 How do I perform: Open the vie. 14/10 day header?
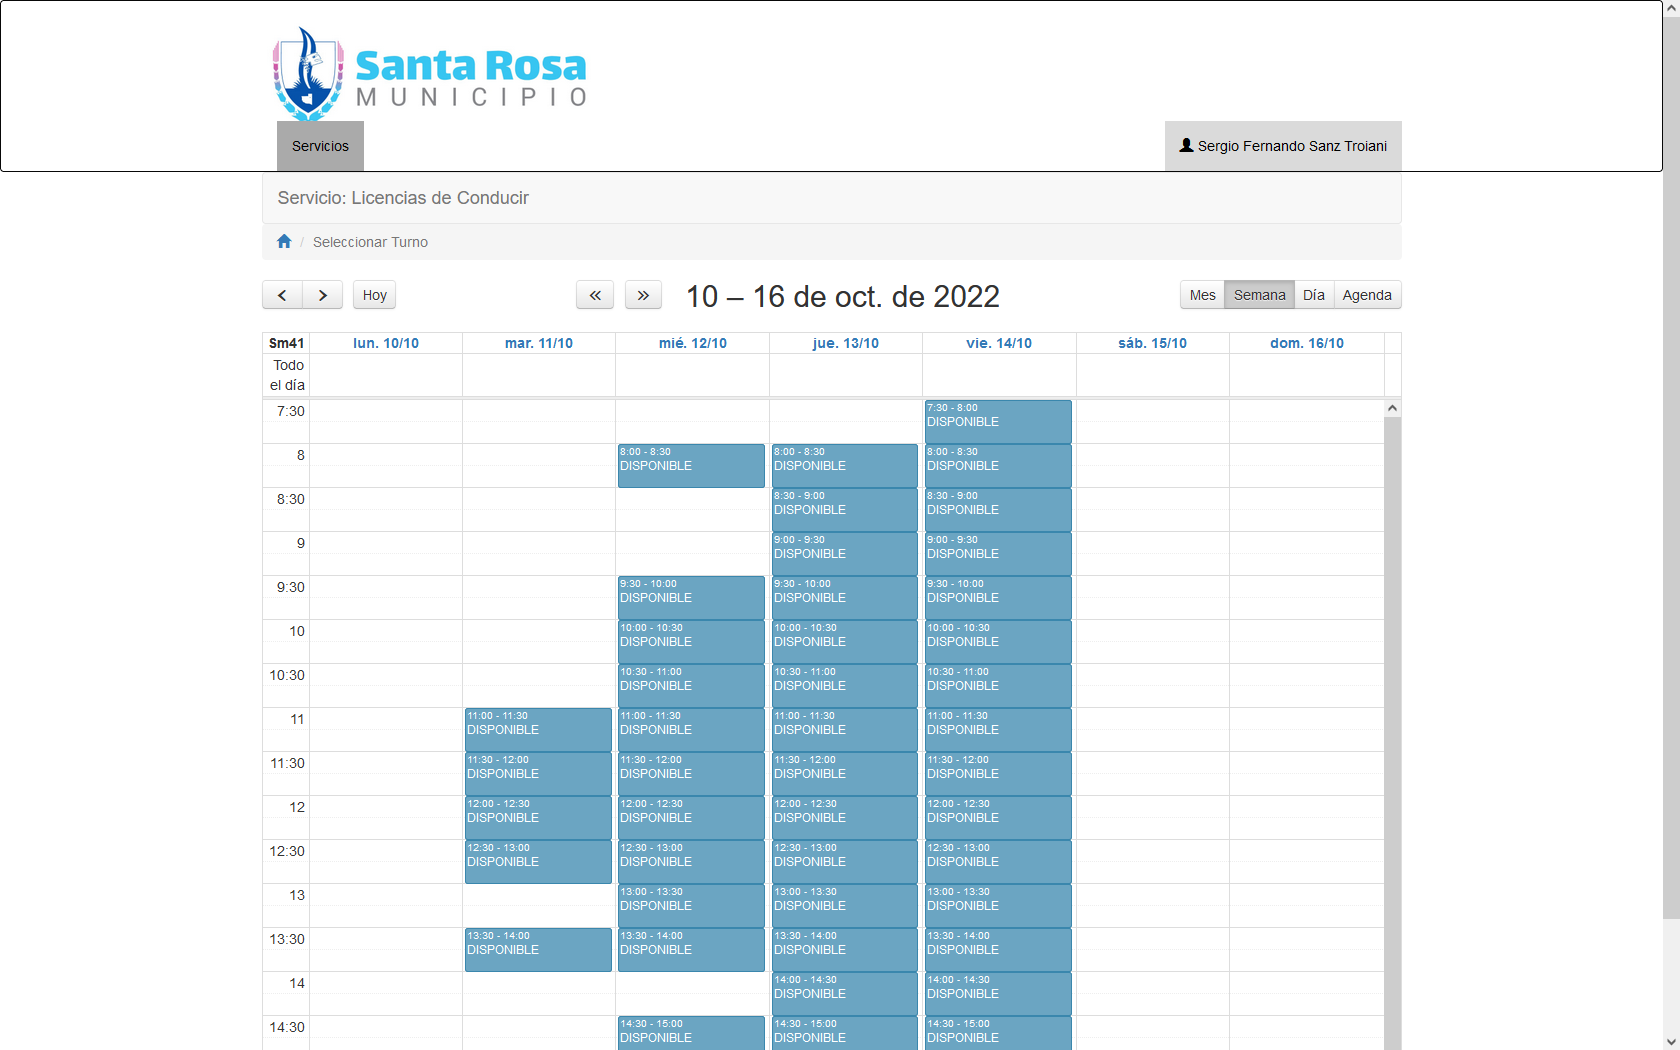tap(998, 343)
